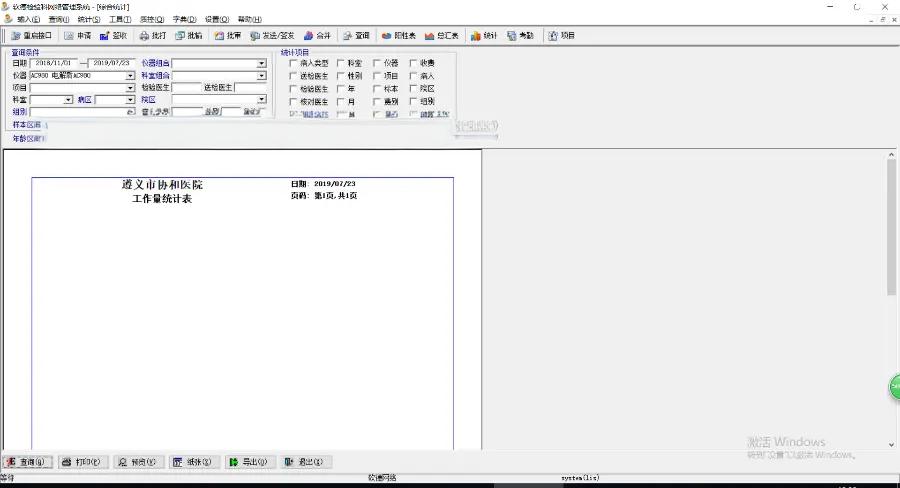Open the 院区 query dropdown
The height and width of the screenshot is (488, 900).
[261, 99]
